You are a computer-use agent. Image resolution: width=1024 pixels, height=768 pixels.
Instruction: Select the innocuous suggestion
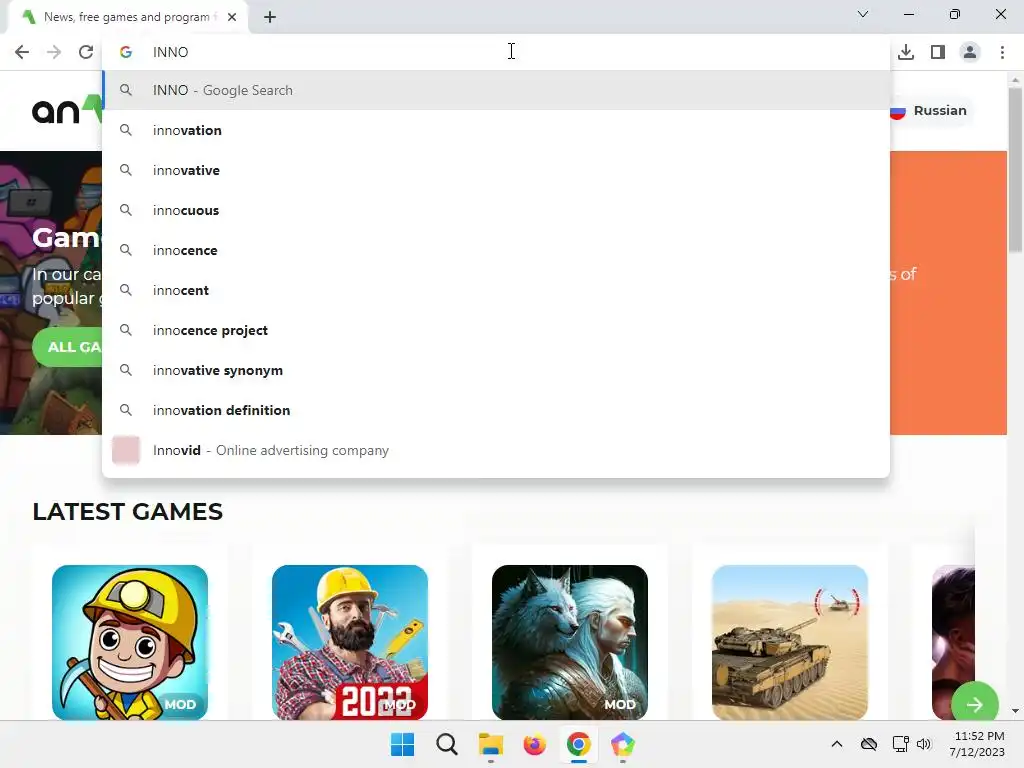[x=496, y=210]
